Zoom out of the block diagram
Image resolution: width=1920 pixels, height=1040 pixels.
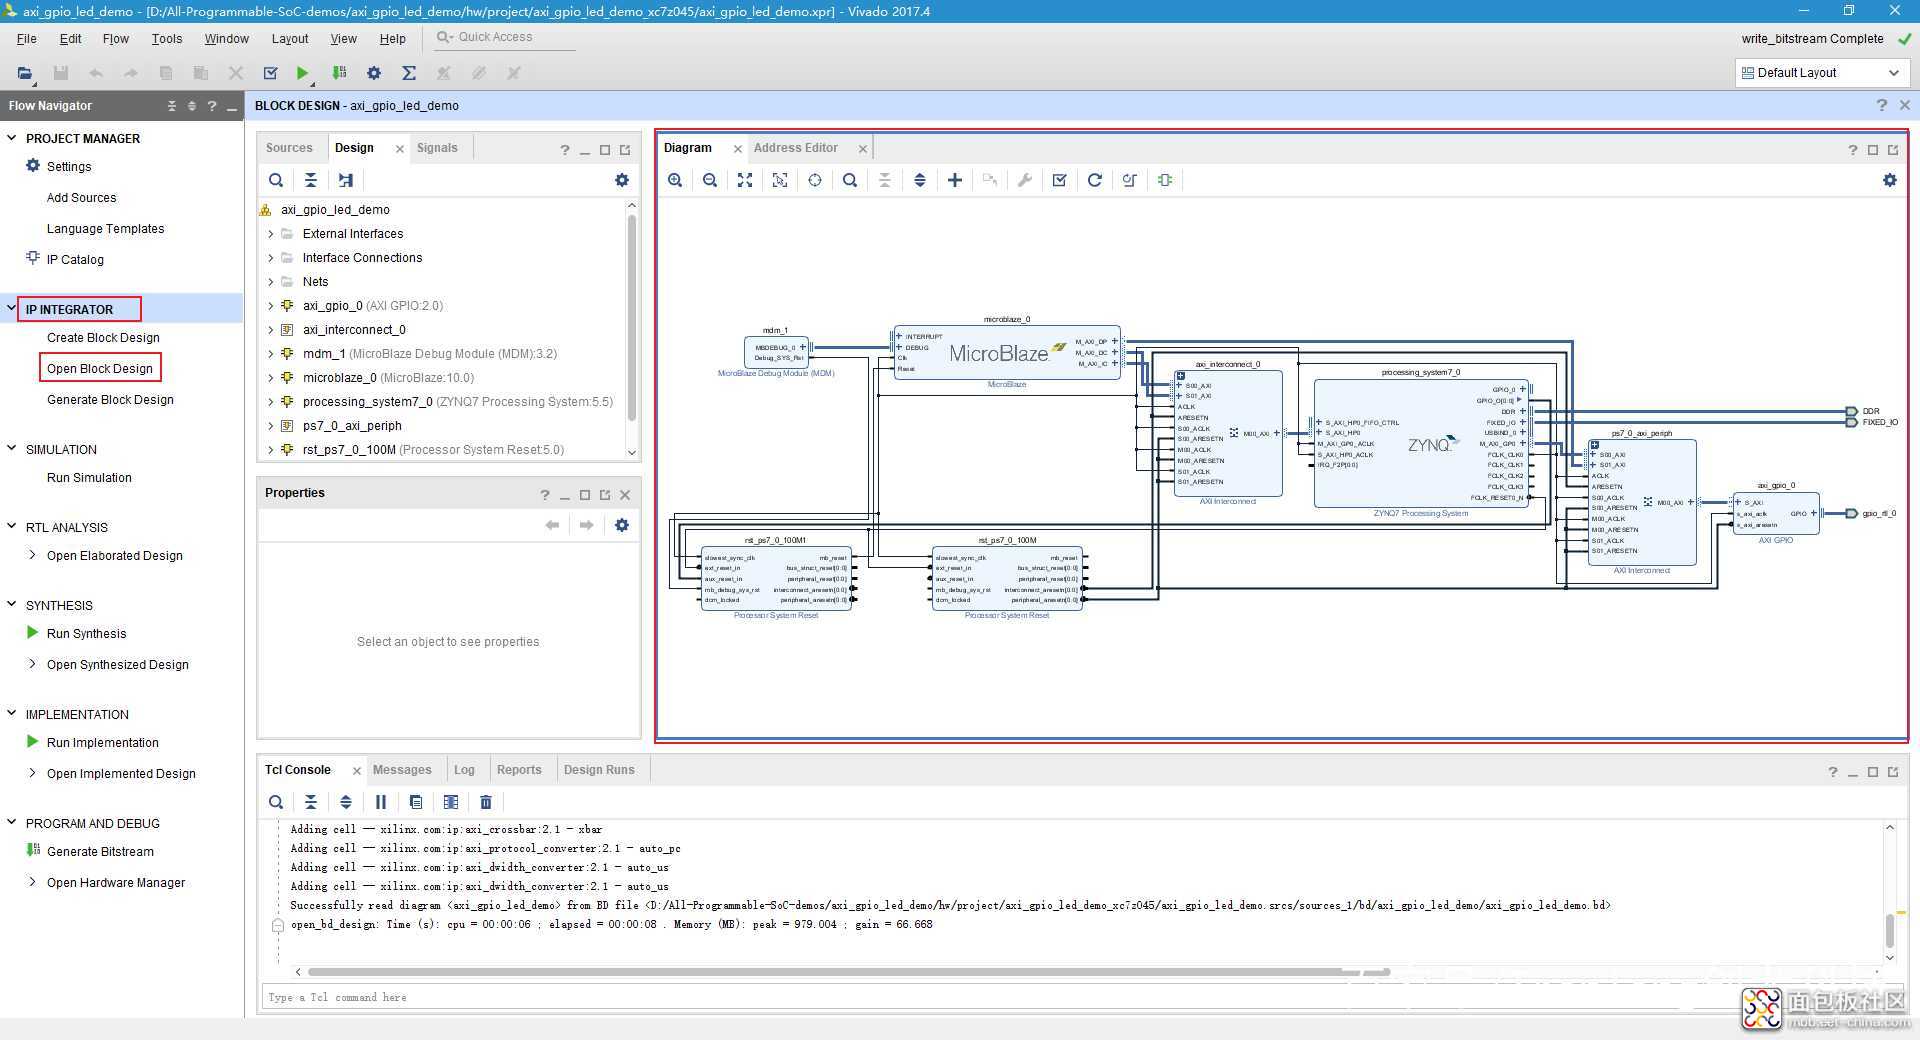coord(710,180)
